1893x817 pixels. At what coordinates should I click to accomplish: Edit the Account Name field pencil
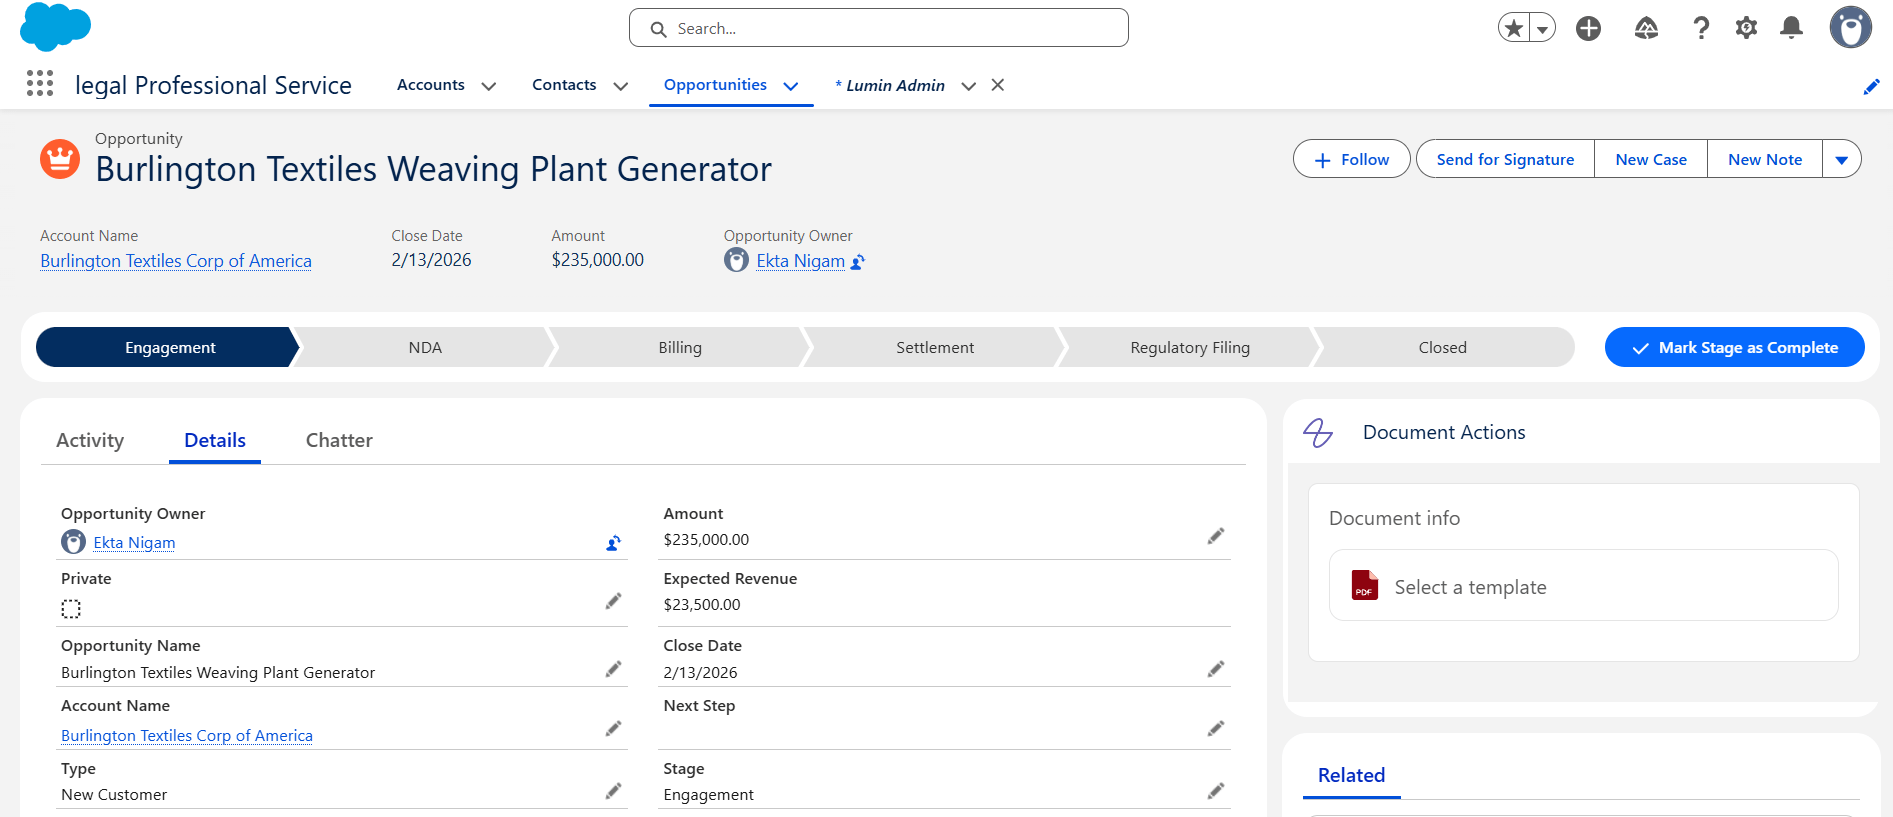tap(613, 729)
